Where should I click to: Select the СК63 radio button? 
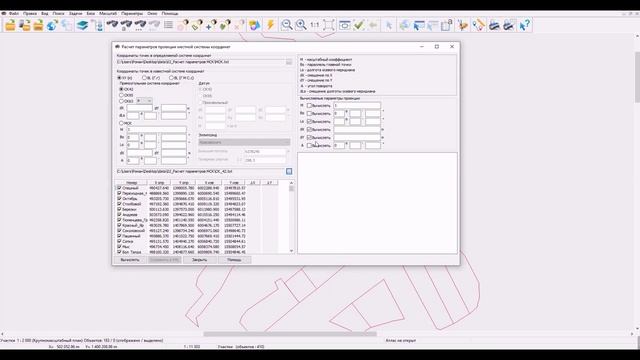click(121, 101)
